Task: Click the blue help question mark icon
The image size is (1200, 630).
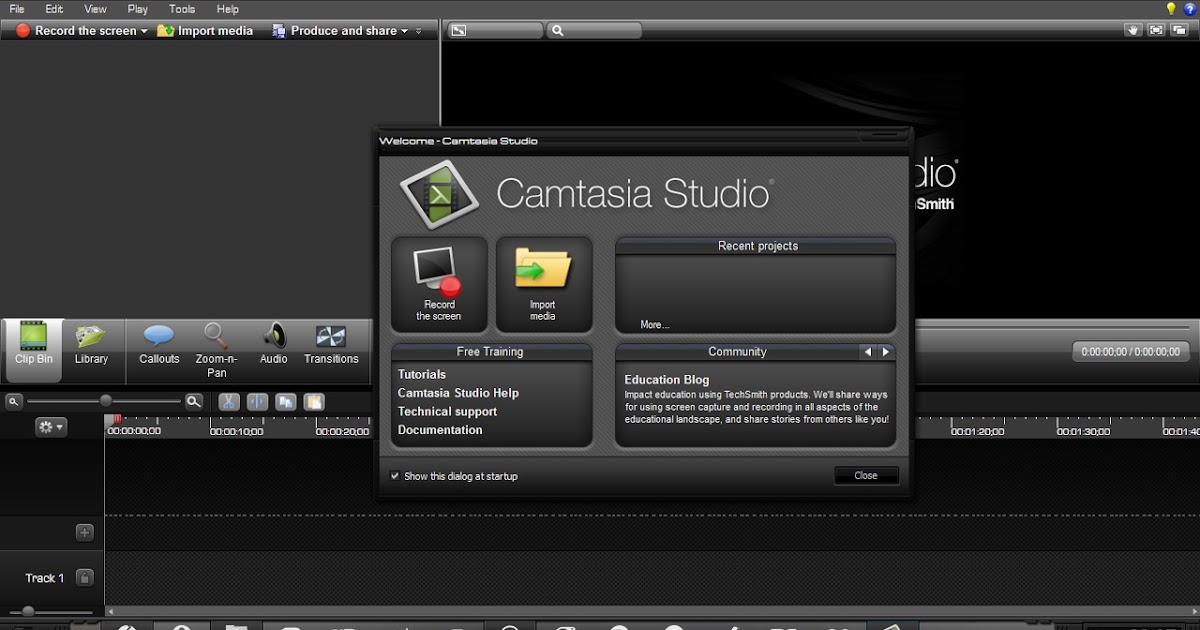Action: 1190,9
